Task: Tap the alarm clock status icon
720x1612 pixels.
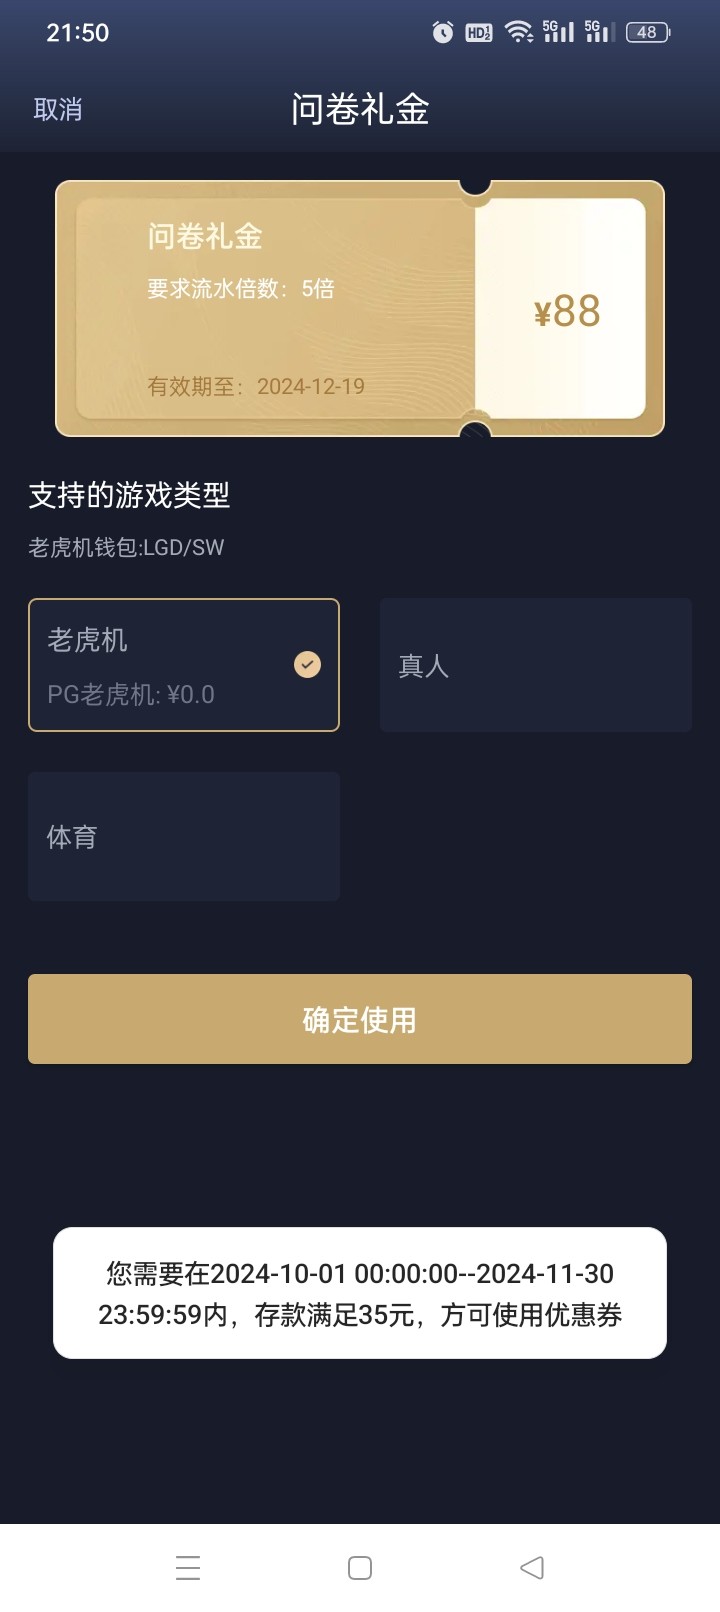Action: 442,33
